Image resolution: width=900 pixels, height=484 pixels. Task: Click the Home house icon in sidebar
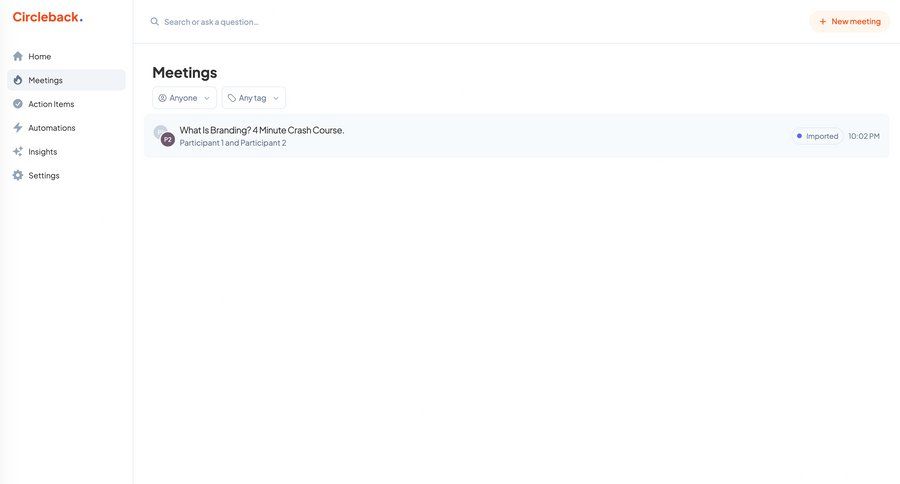(x=18, y=56)
